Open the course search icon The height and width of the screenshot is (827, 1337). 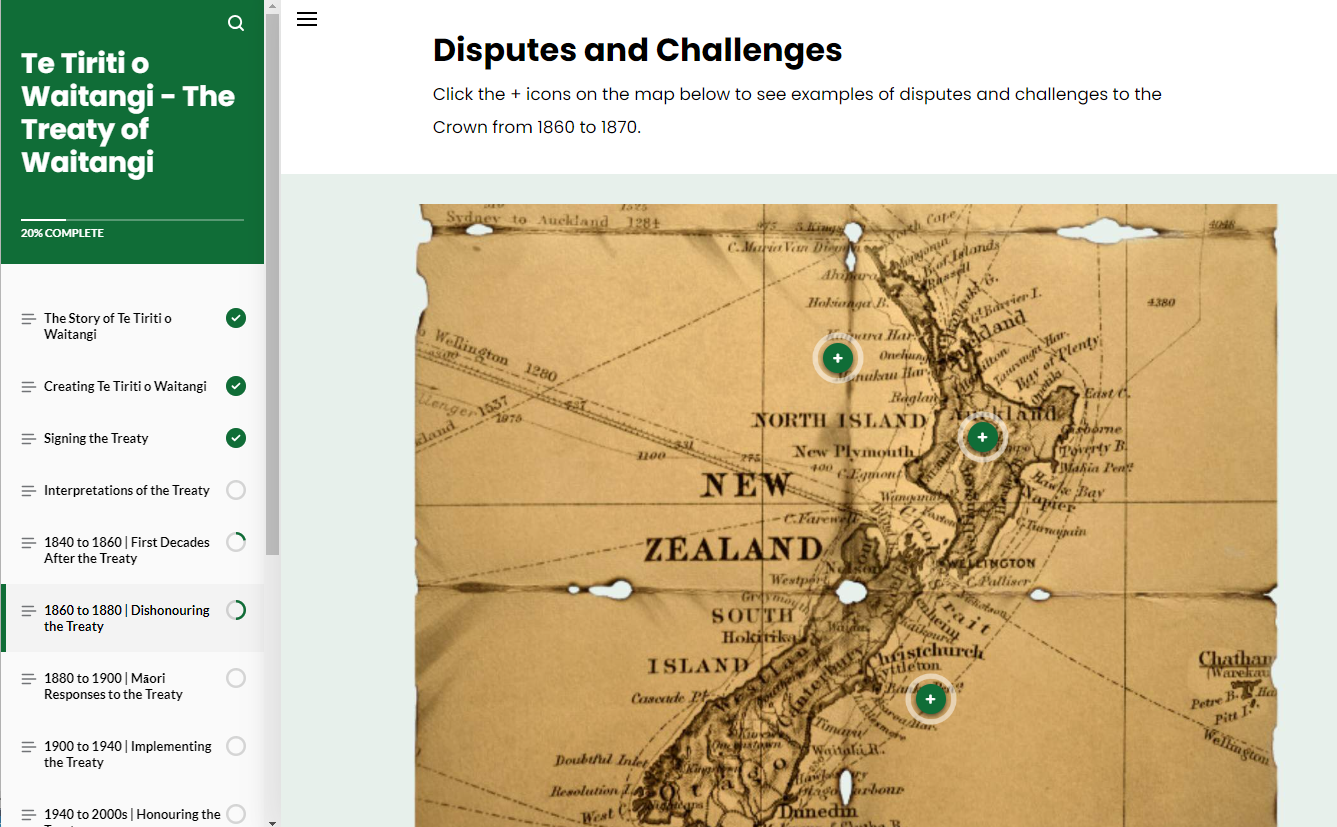pyautogui.click(x=236, y=23)
